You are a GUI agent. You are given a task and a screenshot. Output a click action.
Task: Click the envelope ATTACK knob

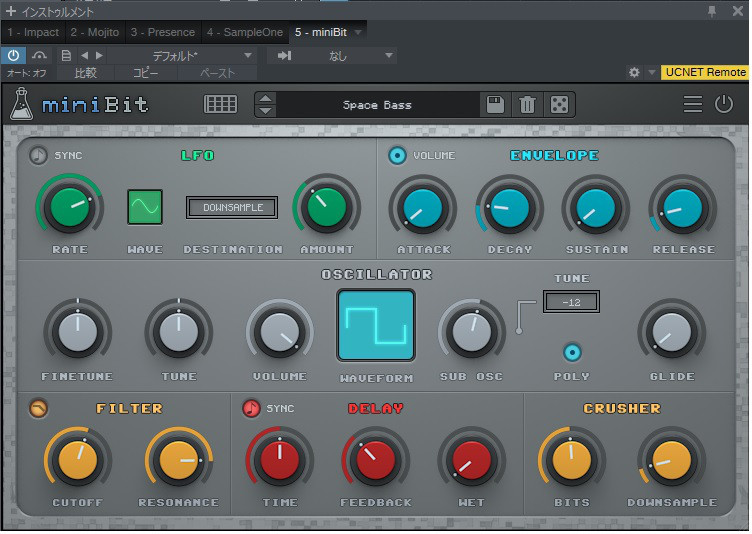pyautogui.click(x=423, y=208)
